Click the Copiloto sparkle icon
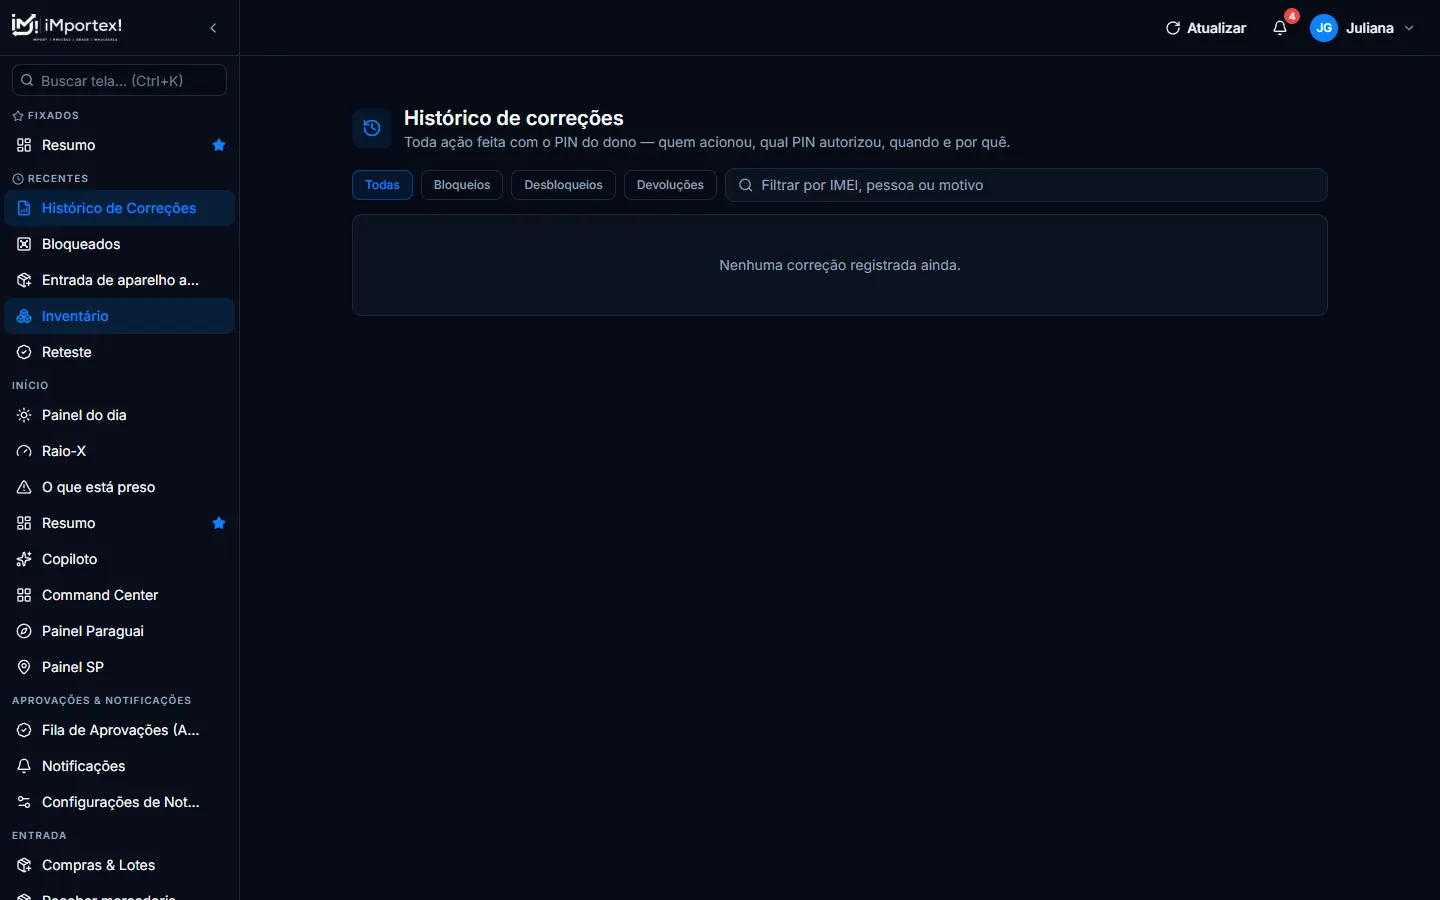 24,559
